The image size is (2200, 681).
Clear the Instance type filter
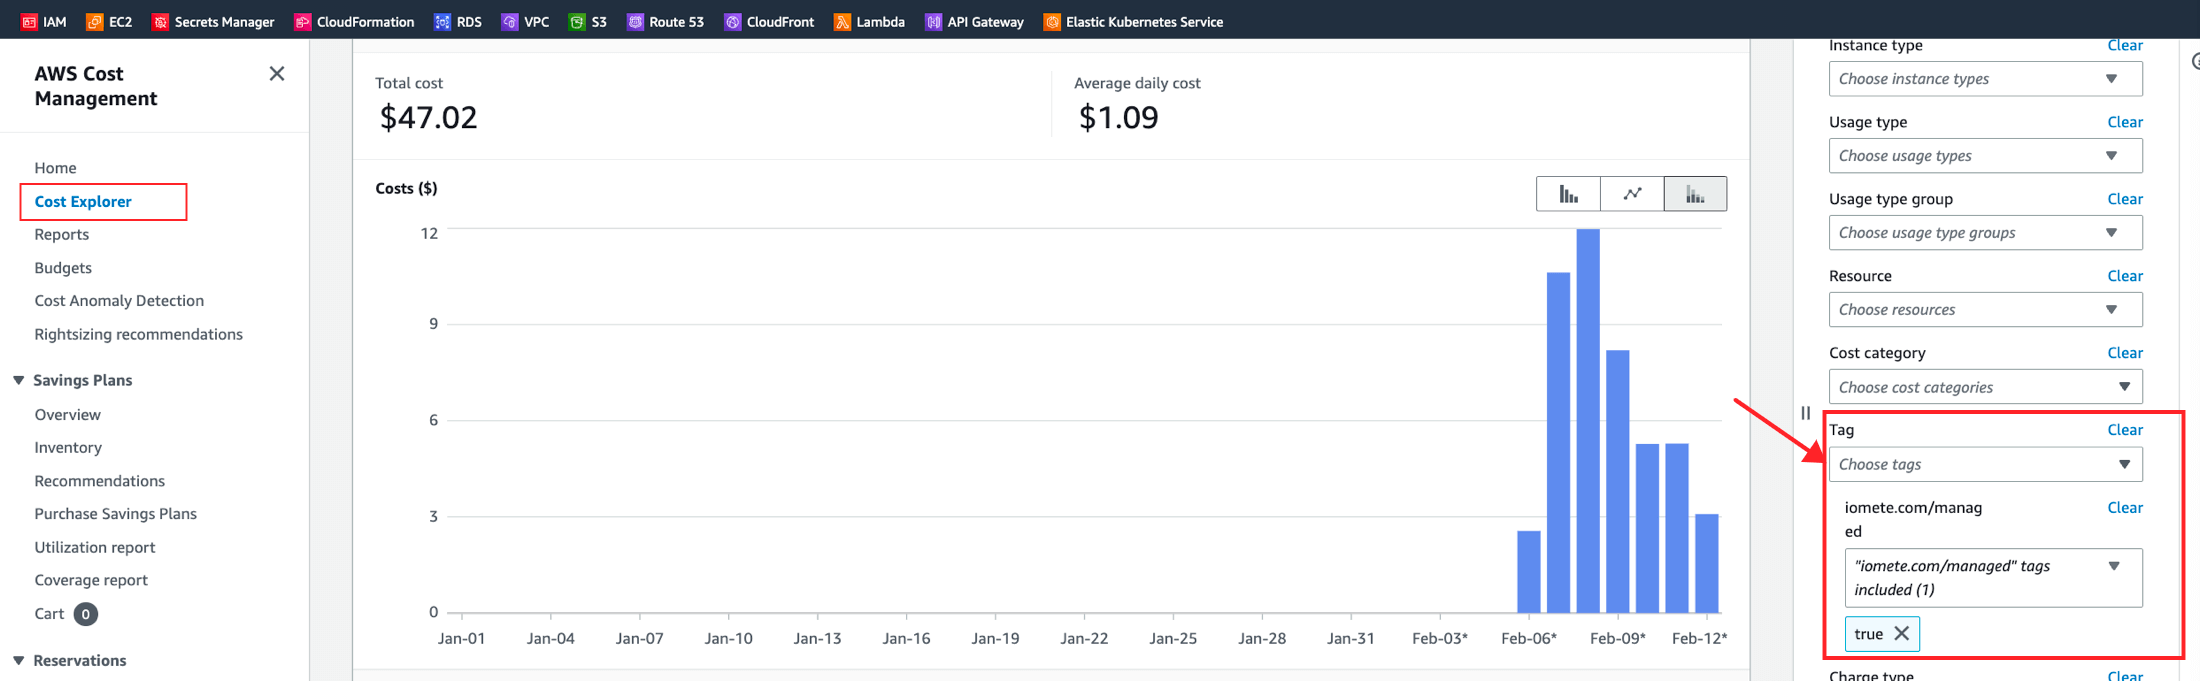tap(2125, 45)
